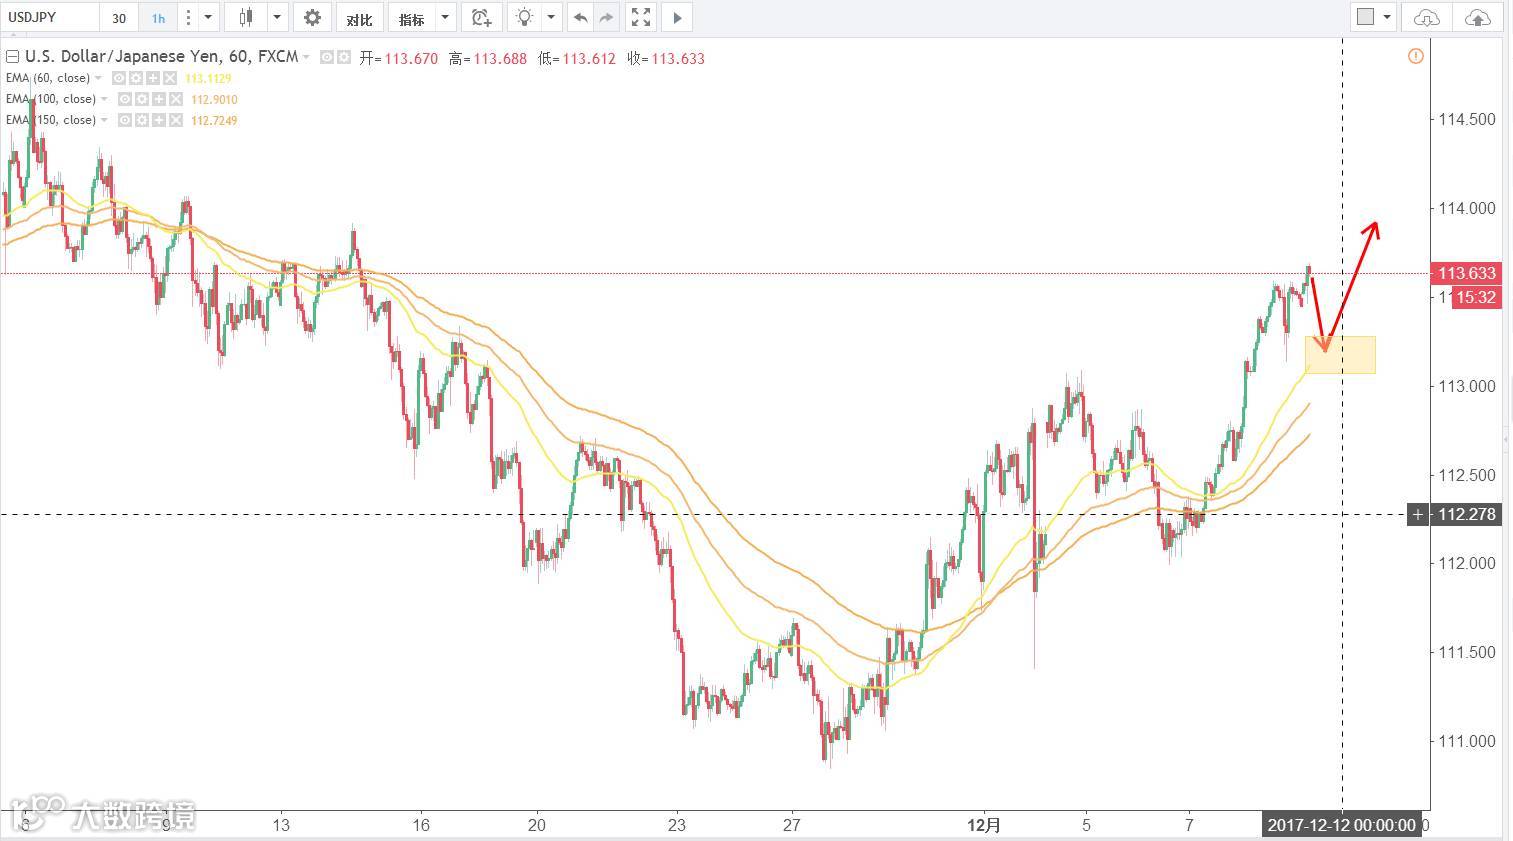The image size is (1513, 841).
Task: Open the more time intervals dropdown
Action: coord(207,17)
